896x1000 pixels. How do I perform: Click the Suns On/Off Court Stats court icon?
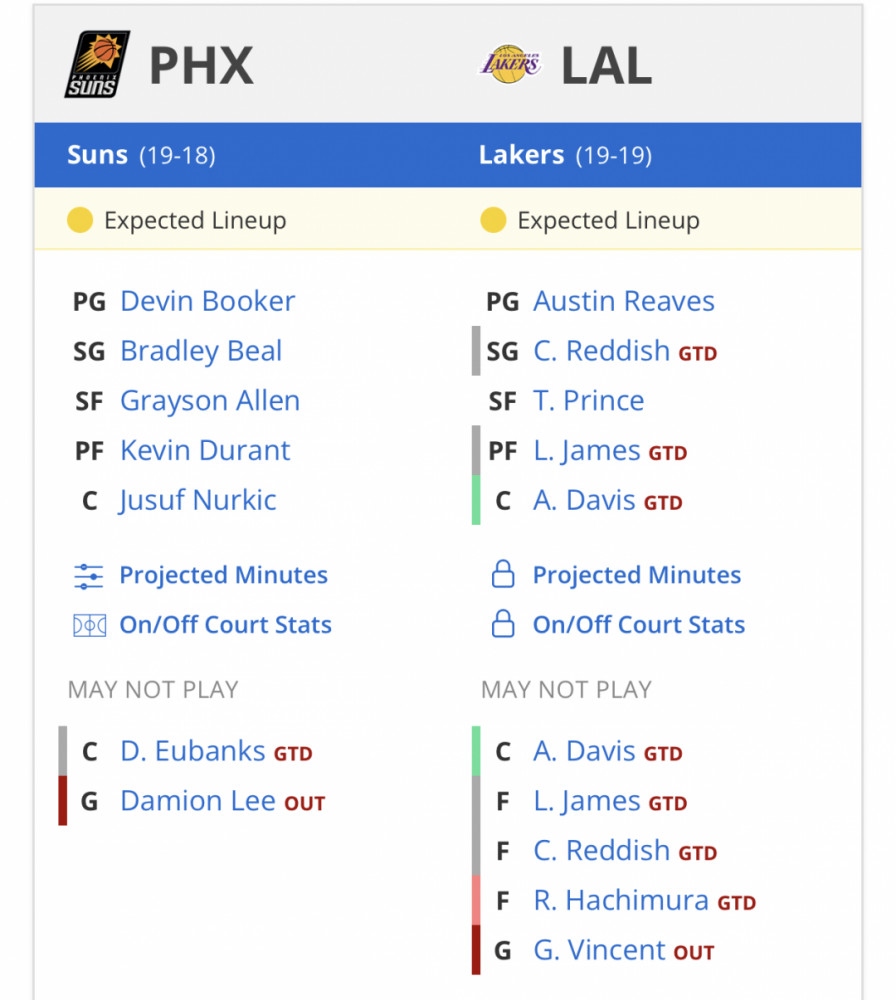point(89,626)
